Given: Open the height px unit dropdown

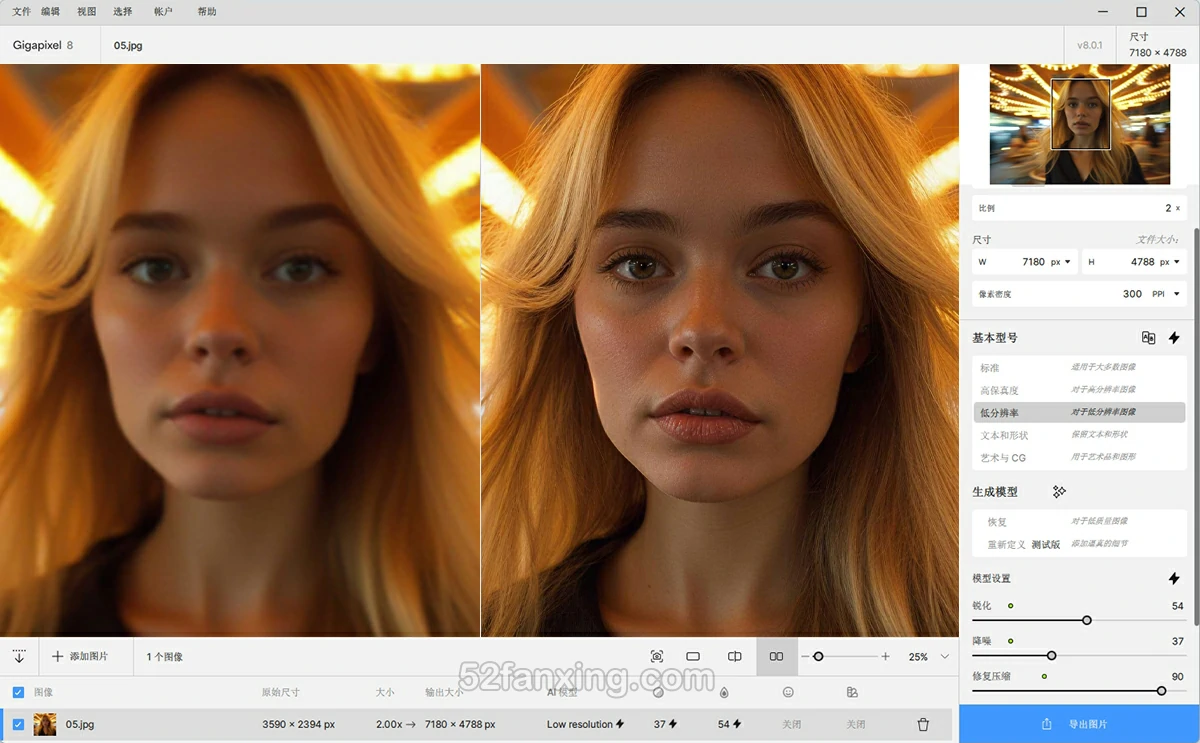Looking at the screenshot, I should tap(1170, 262).
